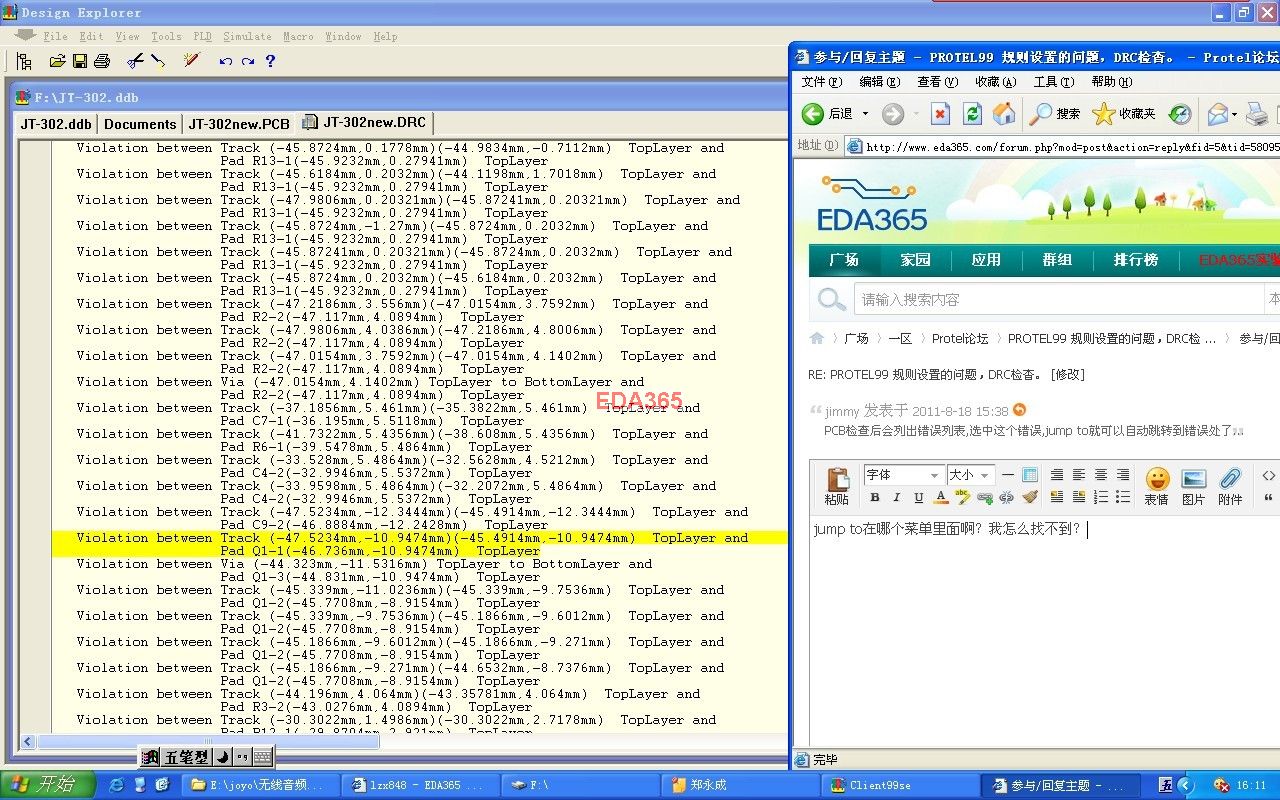The width and height of the screenshot is (1280, 800).
Task: Expand the 后退 back history dropdown arrow
Action: click(x=865, y=114)
